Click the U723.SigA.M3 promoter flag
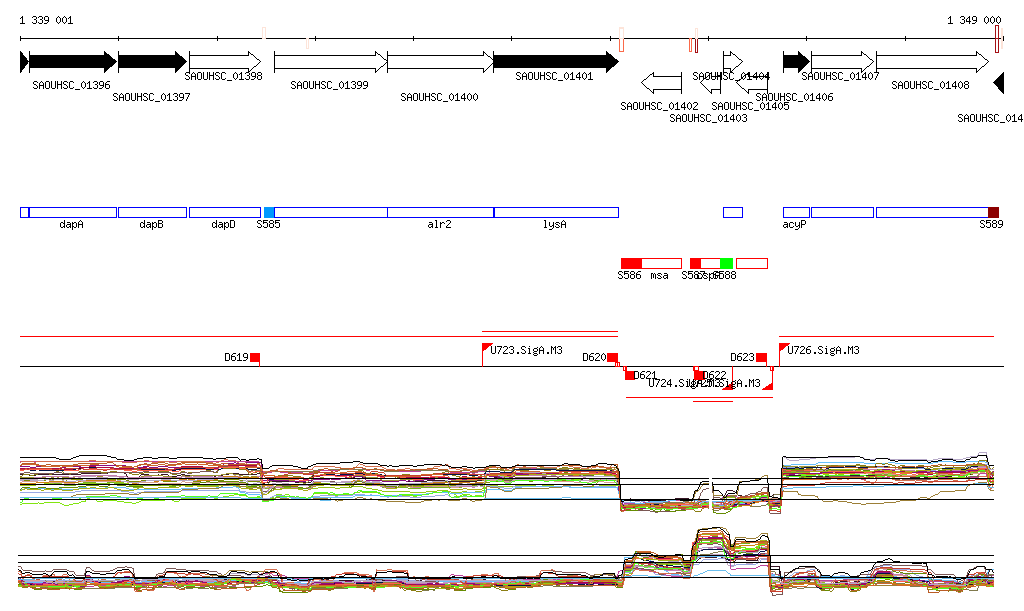The width and height of the screenshot is (1024, 611). (487, 348)
